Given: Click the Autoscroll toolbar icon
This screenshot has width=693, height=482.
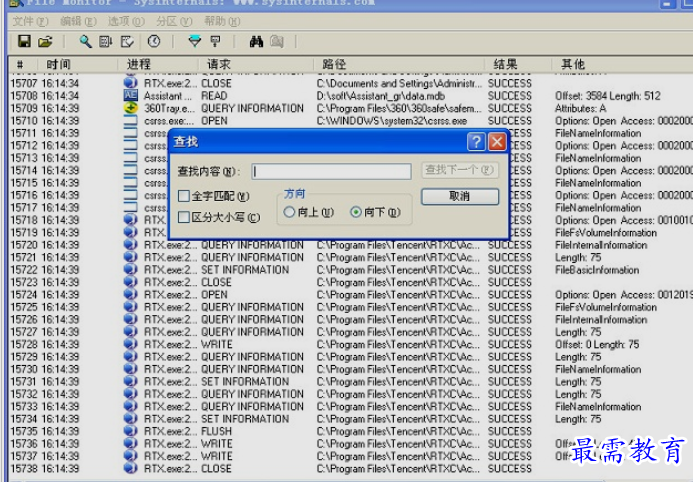Looking at the screenshot, I should 106,42.
